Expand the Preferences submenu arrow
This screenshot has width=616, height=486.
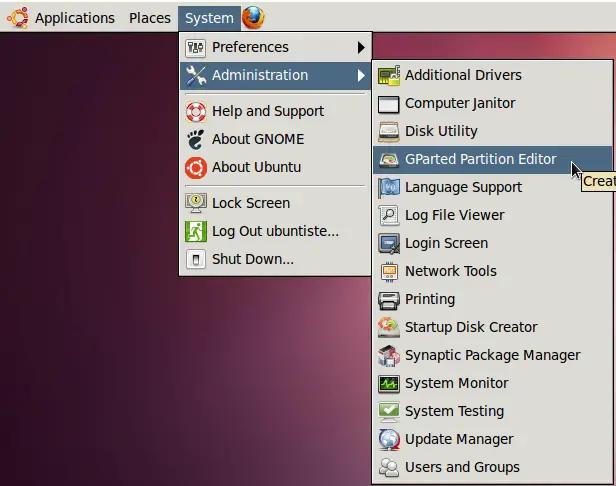[361, 48]
